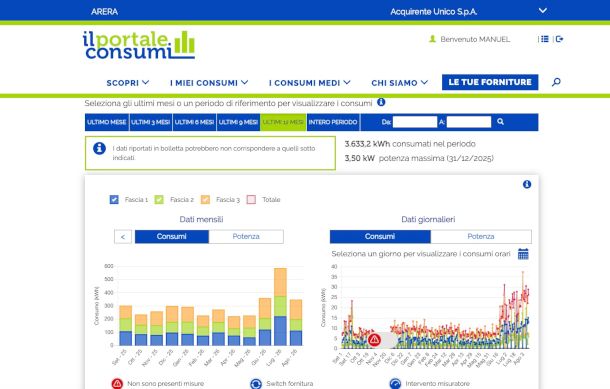610x389 pixels.
Task: Click warning marker on the daily chart
Action: (x=374, y=340)
